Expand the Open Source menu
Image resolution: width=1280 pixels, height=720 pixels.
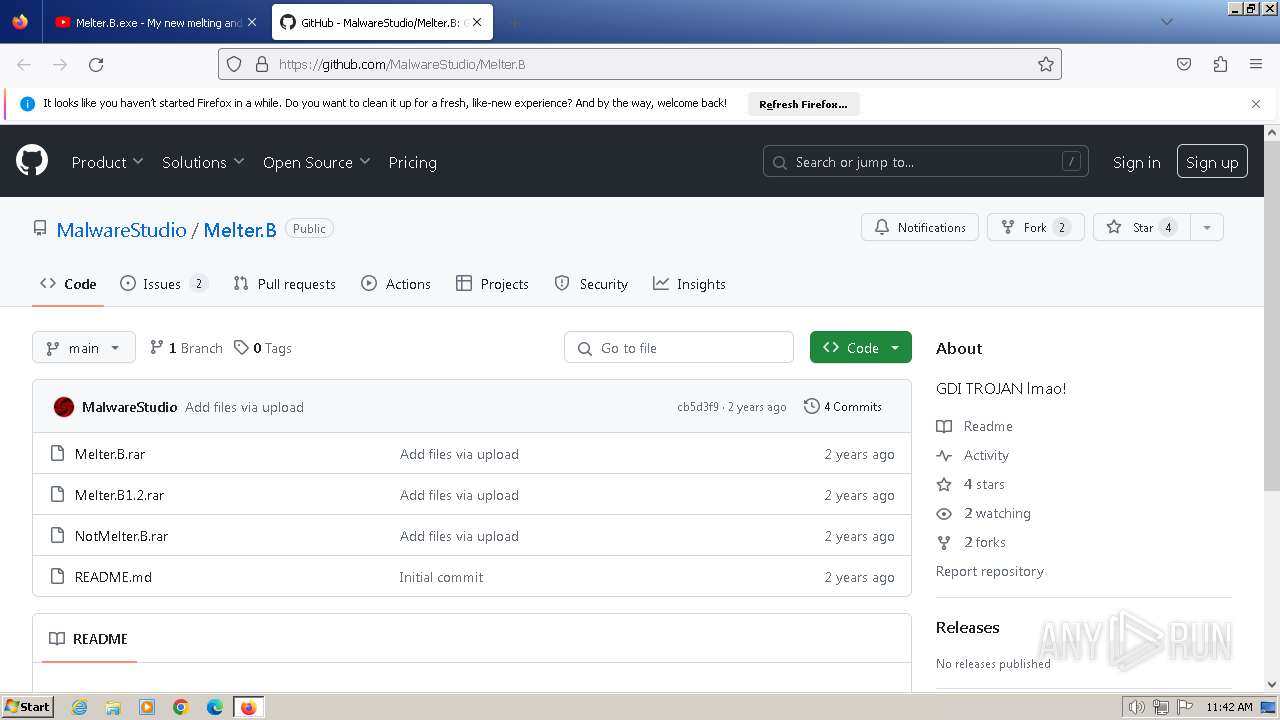point(316,162)
